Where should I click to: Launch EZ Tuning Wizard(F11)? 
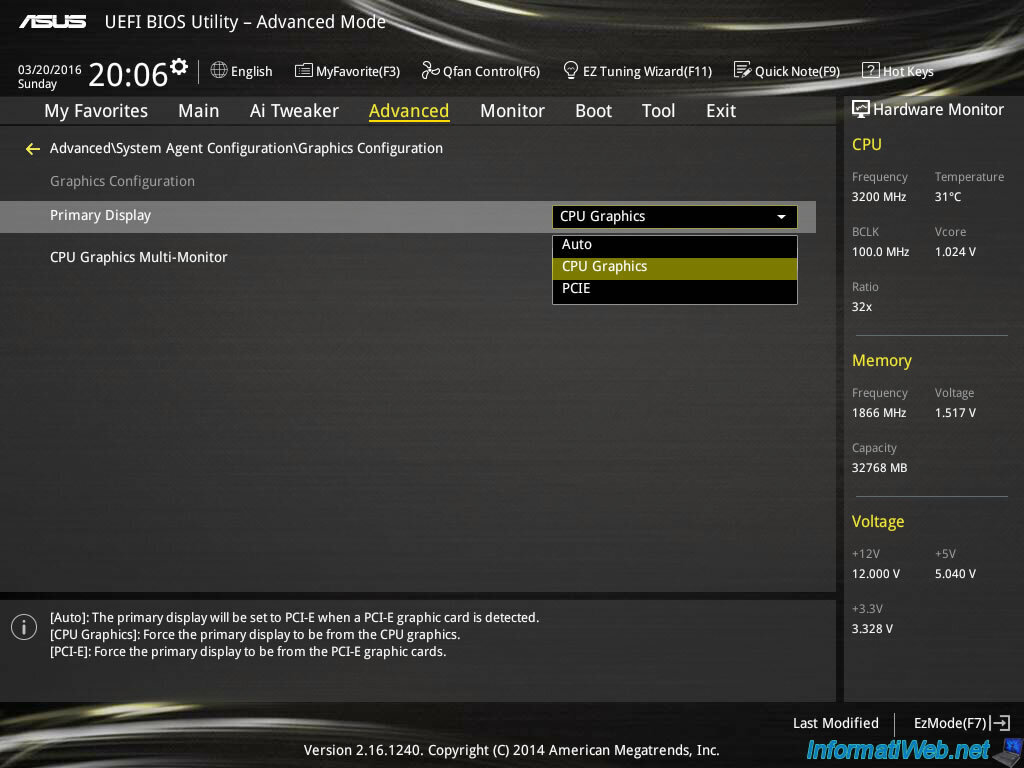(x=637, y=71)
